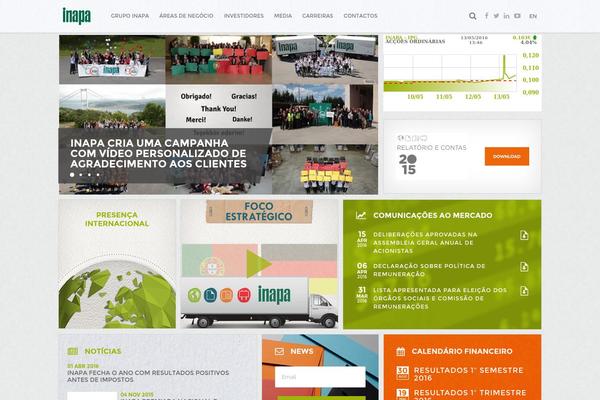Select the third carousel slide dot

click(90, 175)
